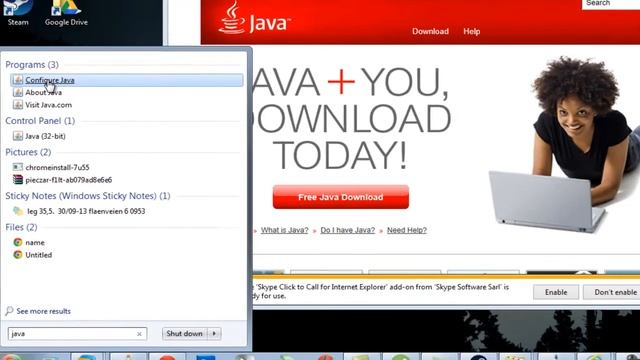Click the Java website Search field

tap(611, 4)
